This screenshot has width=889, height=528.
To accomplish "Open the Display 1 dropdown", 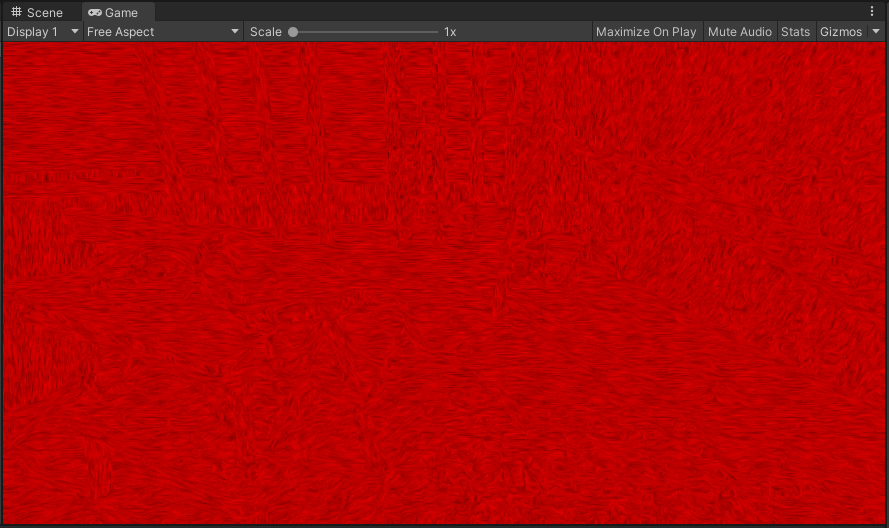I will (43, 32).
